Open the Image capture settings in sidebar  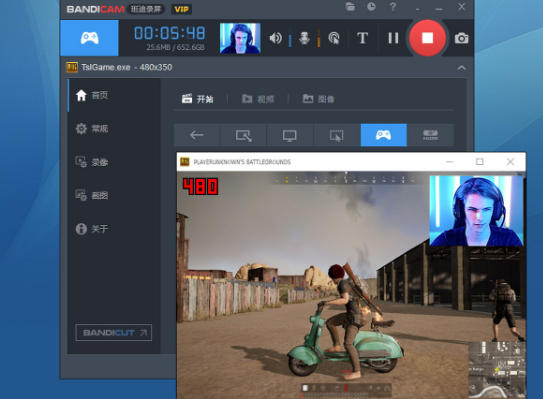pyautogui.click(x=92, y=195)
